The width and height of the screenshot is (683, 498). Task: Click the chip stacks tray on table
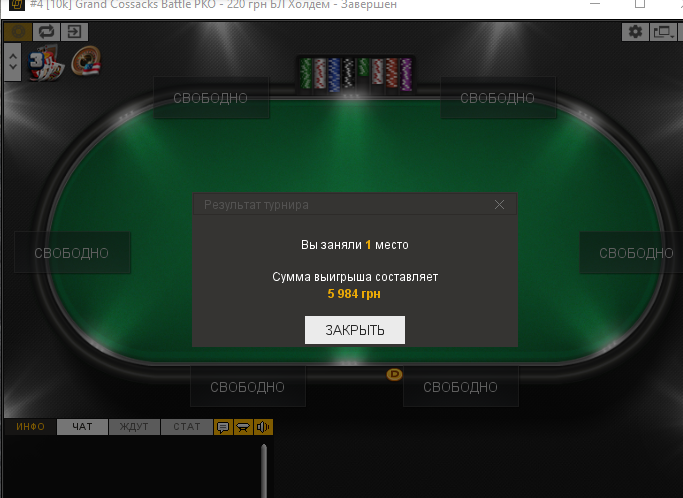(x=356, y=75)
